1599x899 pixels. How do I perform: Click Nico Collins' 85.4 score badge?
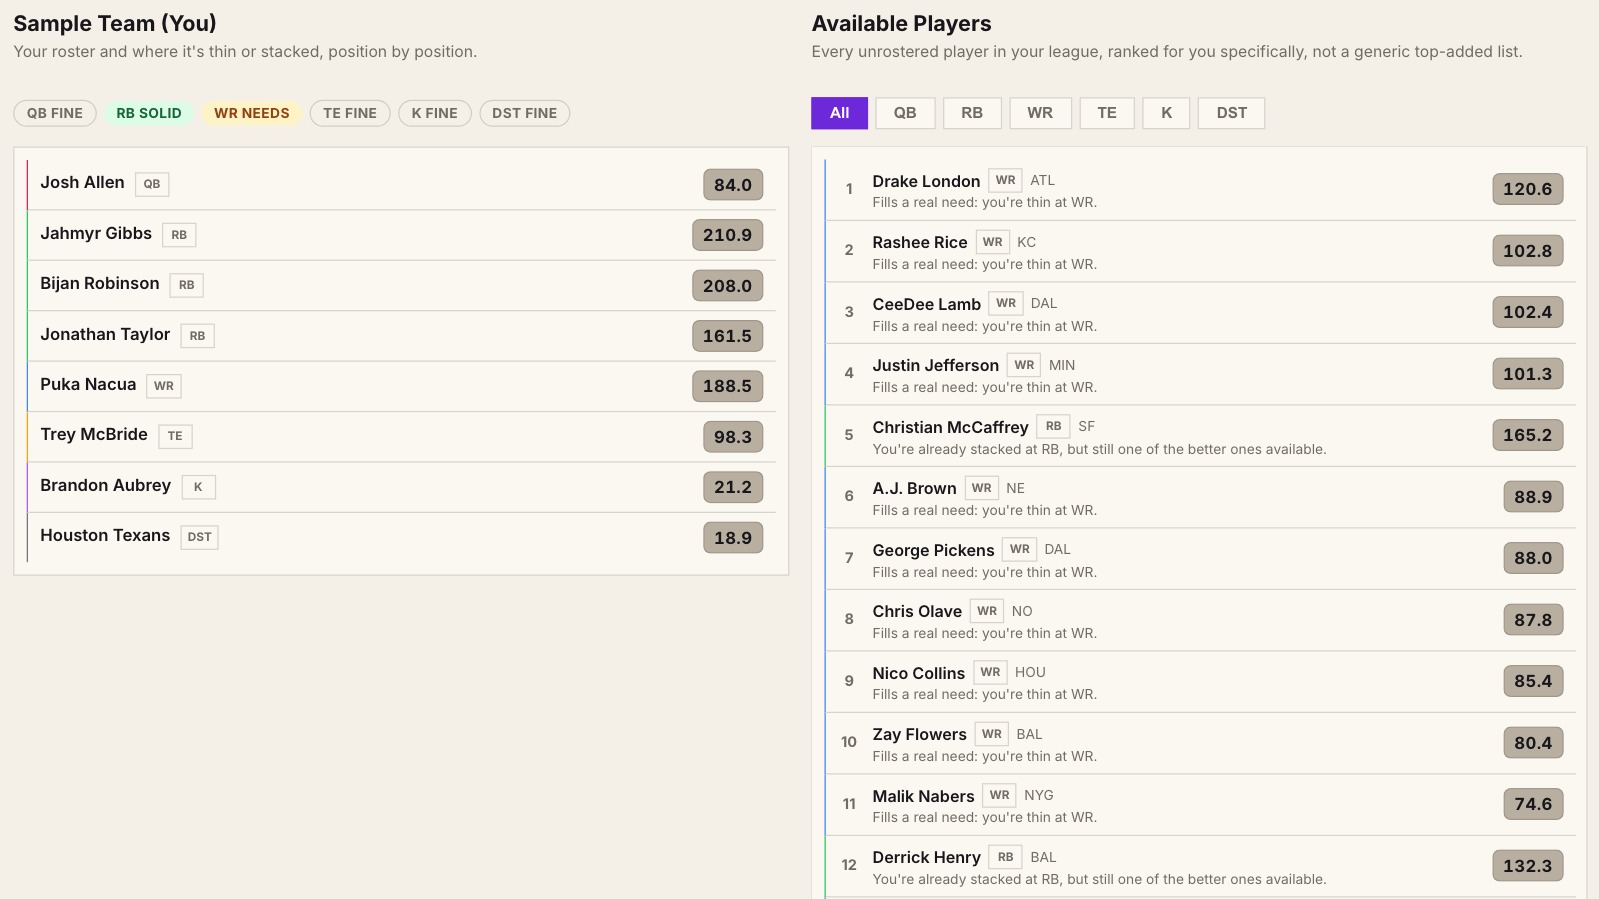click(1533, 681)
